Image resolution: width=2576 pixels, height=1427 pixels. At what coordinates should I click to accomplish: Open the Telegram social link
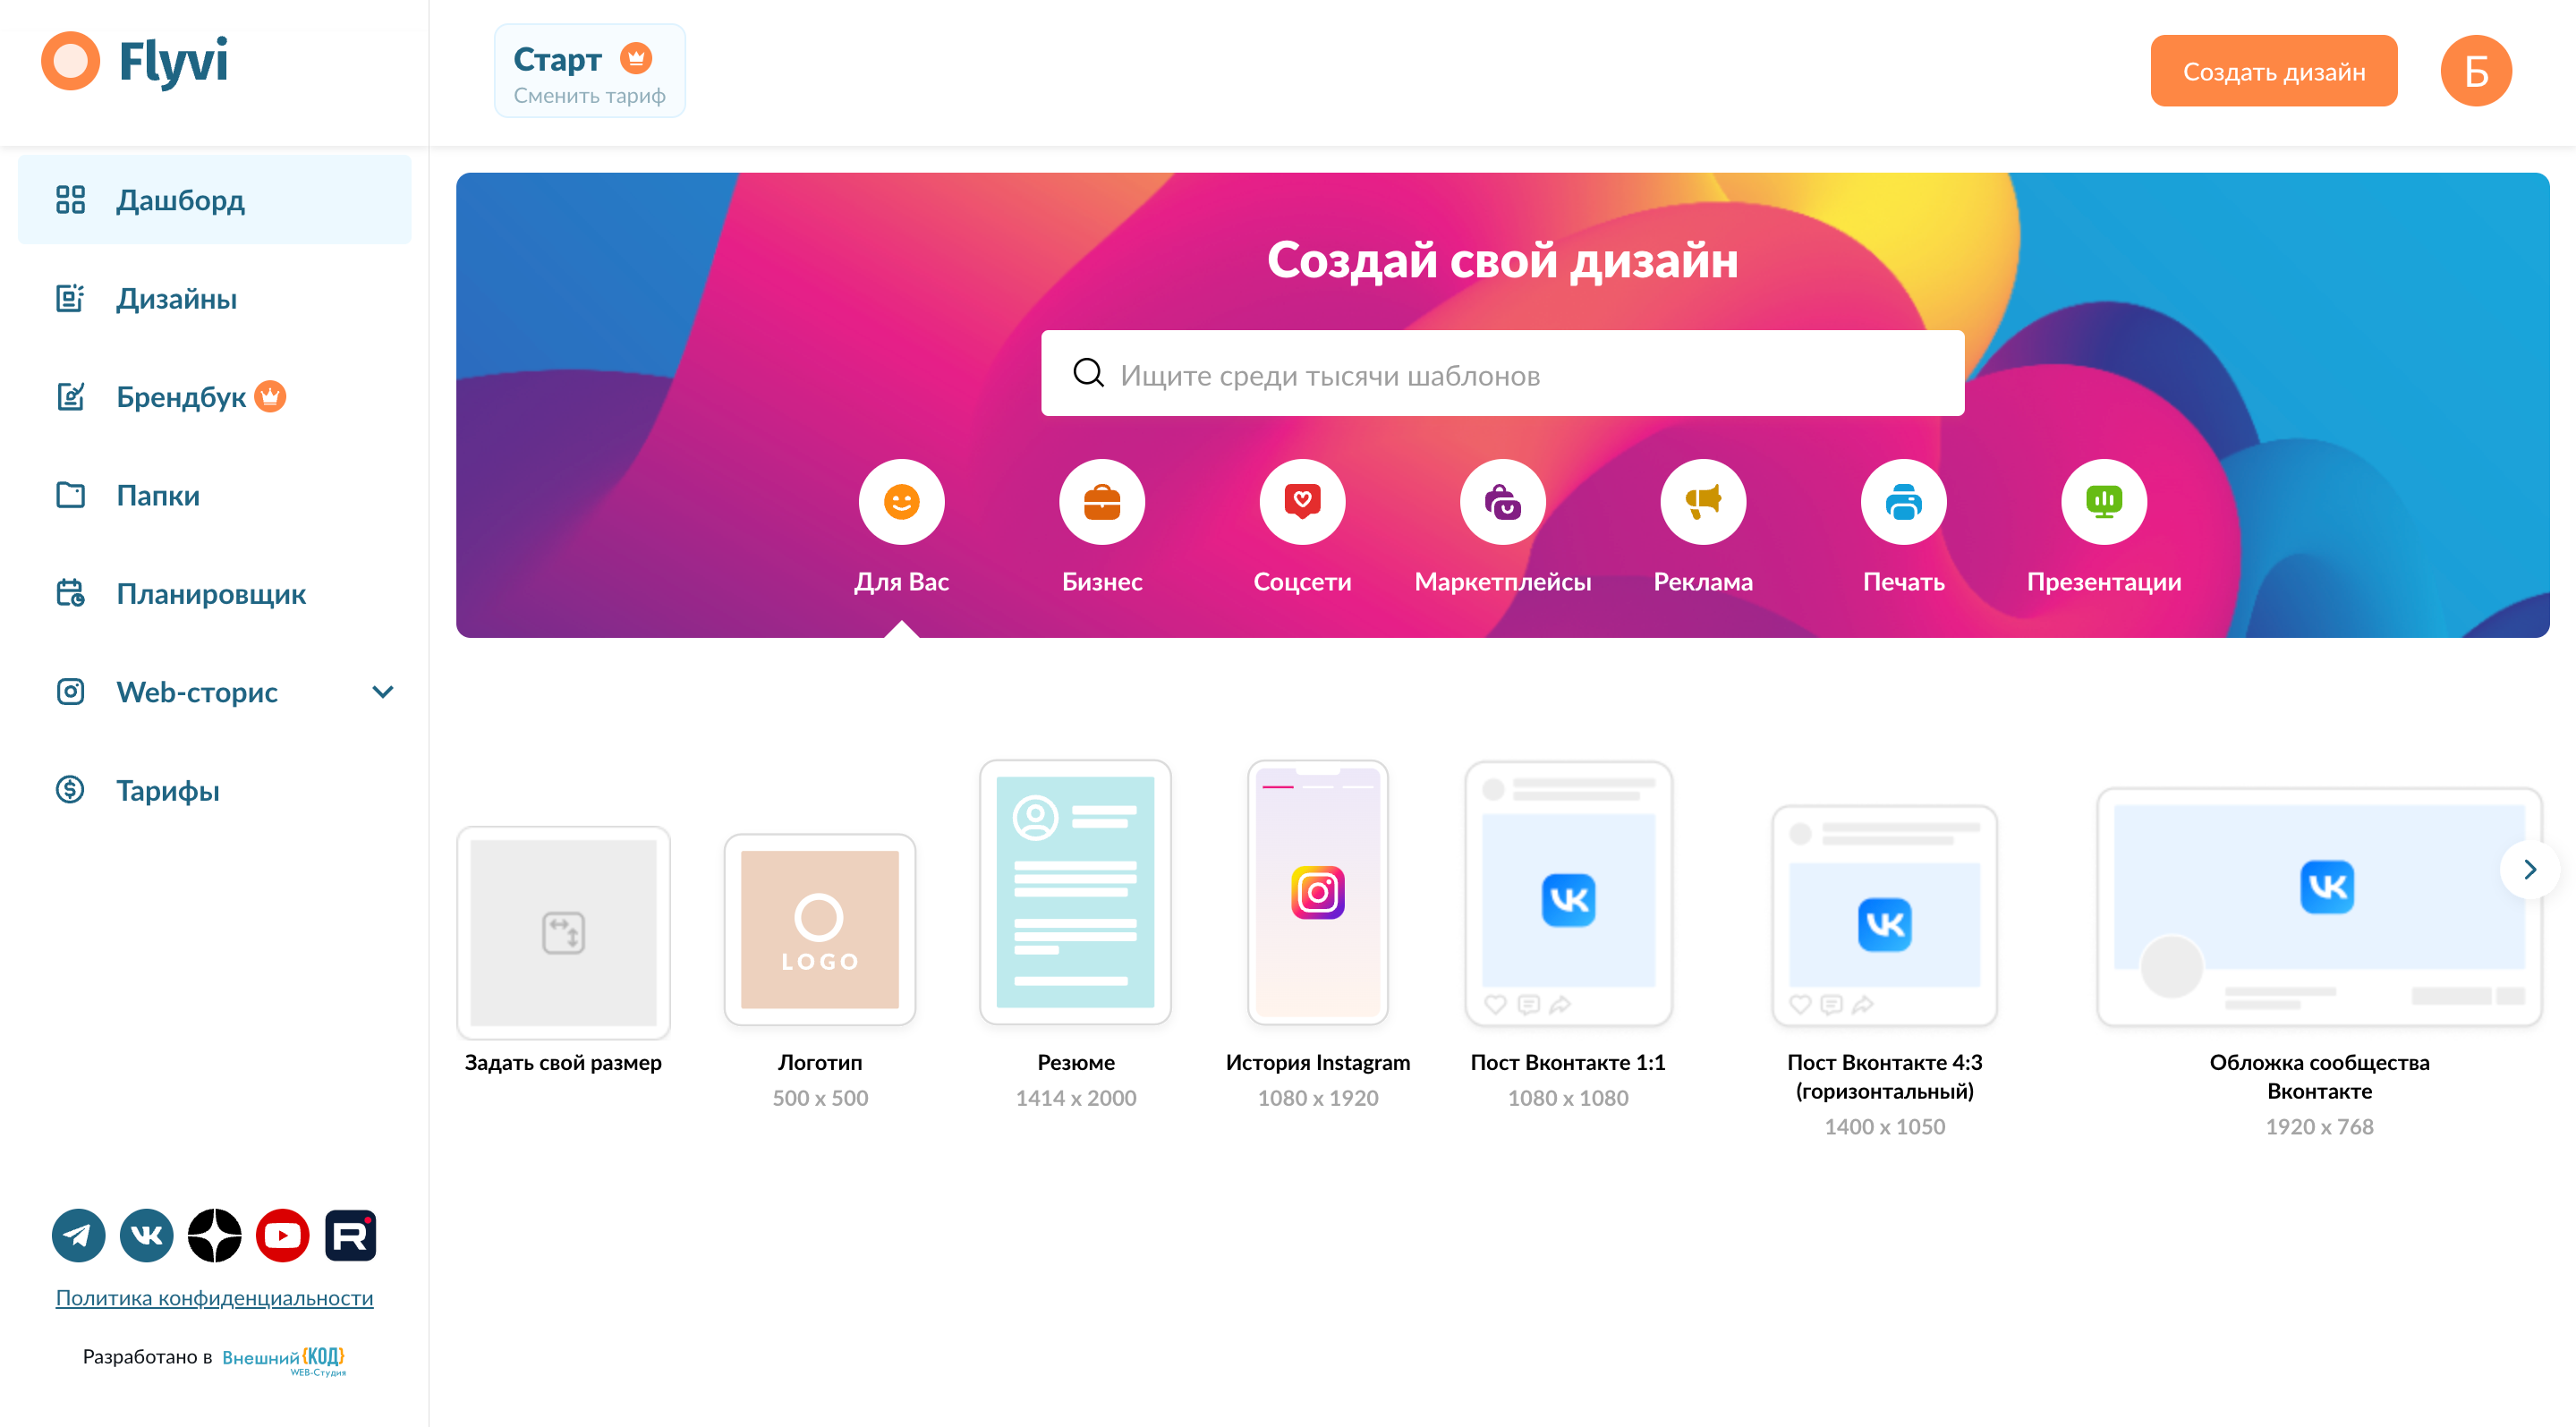tap(79, 1235)
